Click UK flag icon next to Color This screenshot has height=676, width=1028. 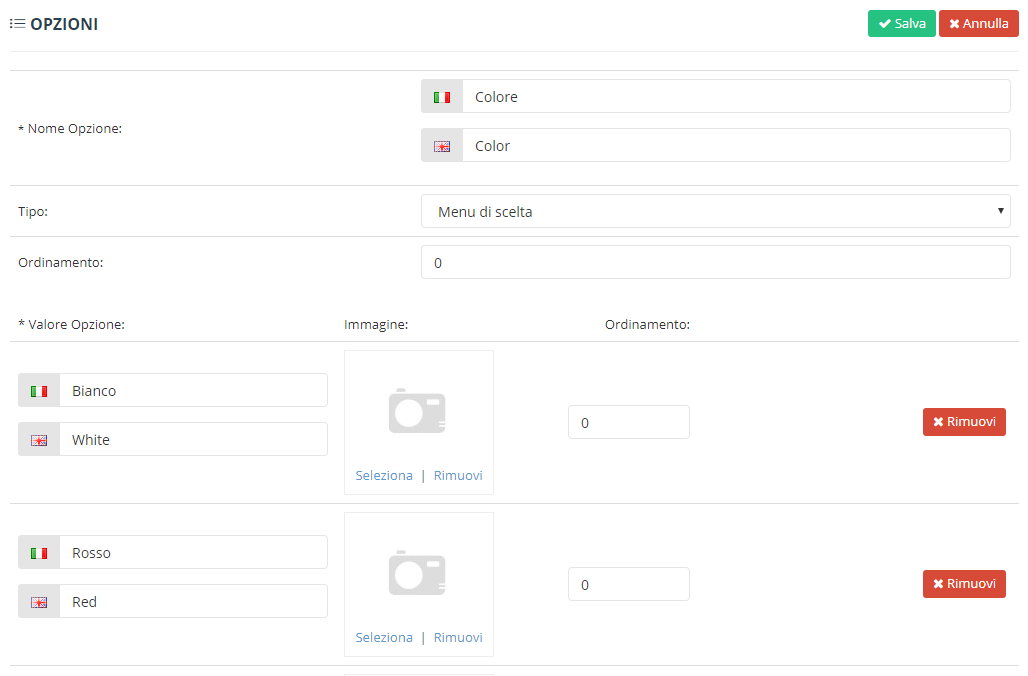coord(442,146)
